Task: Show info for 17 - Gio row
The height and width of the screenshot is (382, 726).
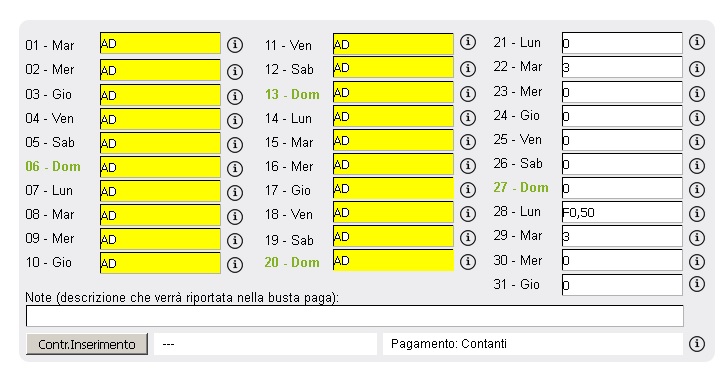Action: (468, 189)
